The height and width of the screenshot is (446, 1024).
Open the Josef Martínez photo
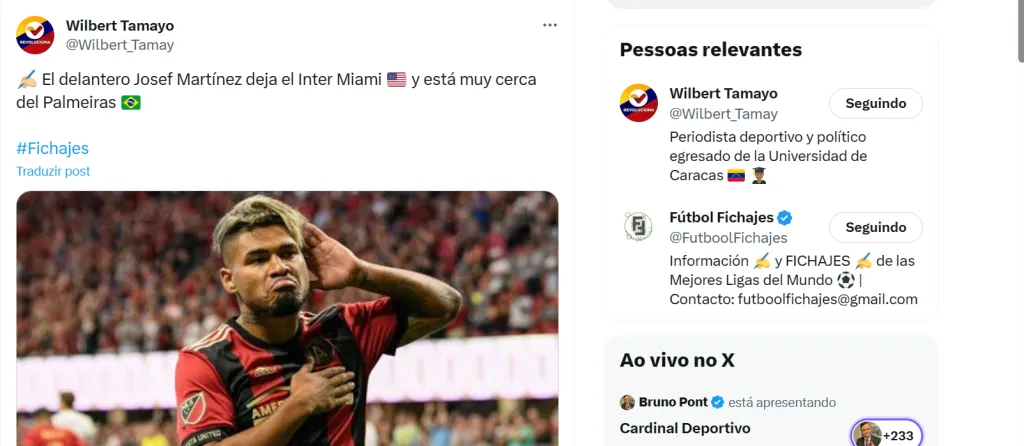pos(287,318)
